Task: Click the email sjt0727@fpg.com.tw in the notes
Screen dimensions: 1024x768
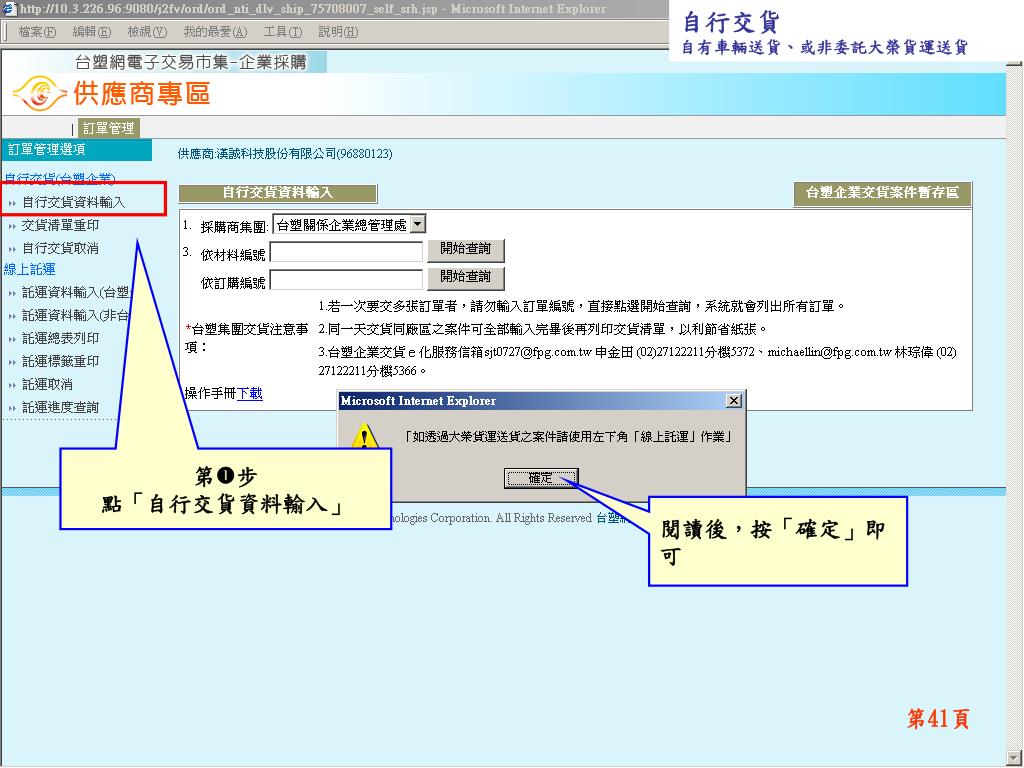Action: 537,352
